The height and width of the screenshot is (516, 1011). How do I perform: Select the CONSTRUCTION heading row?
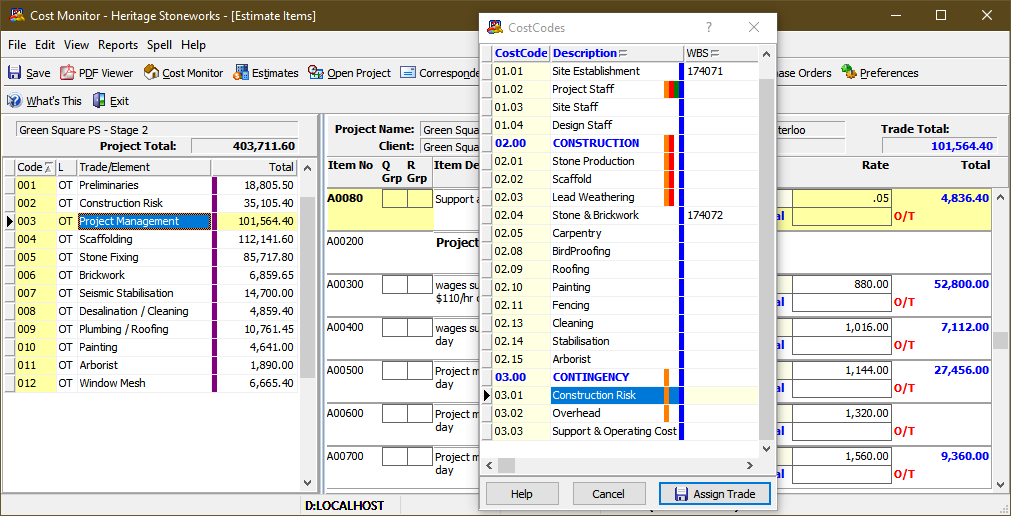tap(620, 143)
